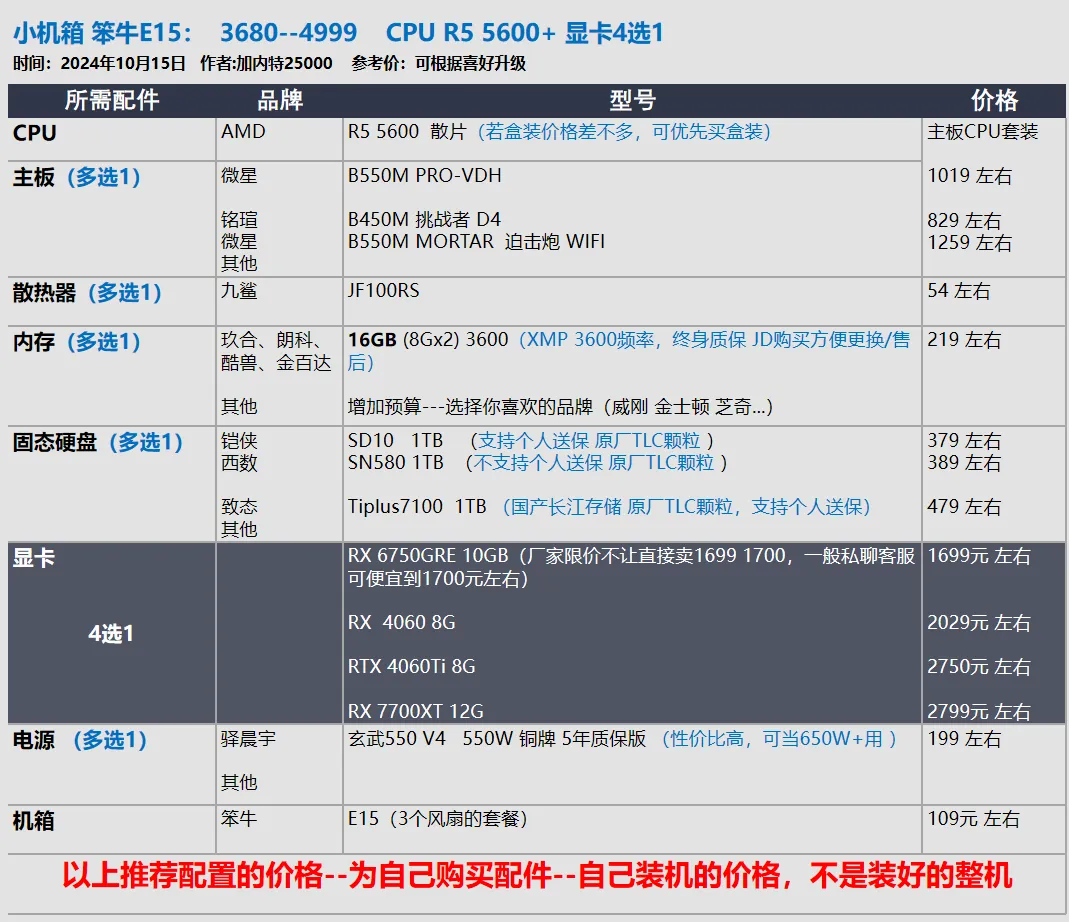Select the 笨牛 case brand
The width and height of the screenshot is (1069, 922).
(239, 818)
